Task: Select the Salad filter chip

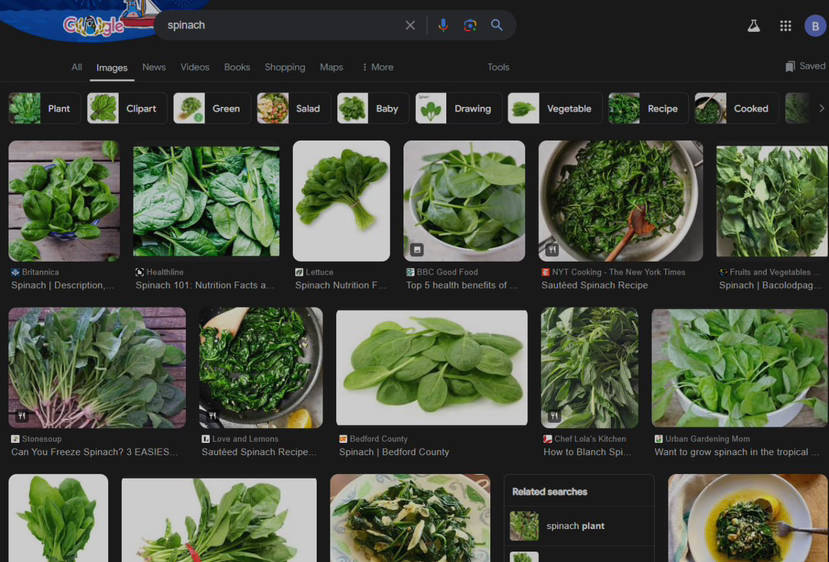Action: pyautogui.click(x=292, y=108)
